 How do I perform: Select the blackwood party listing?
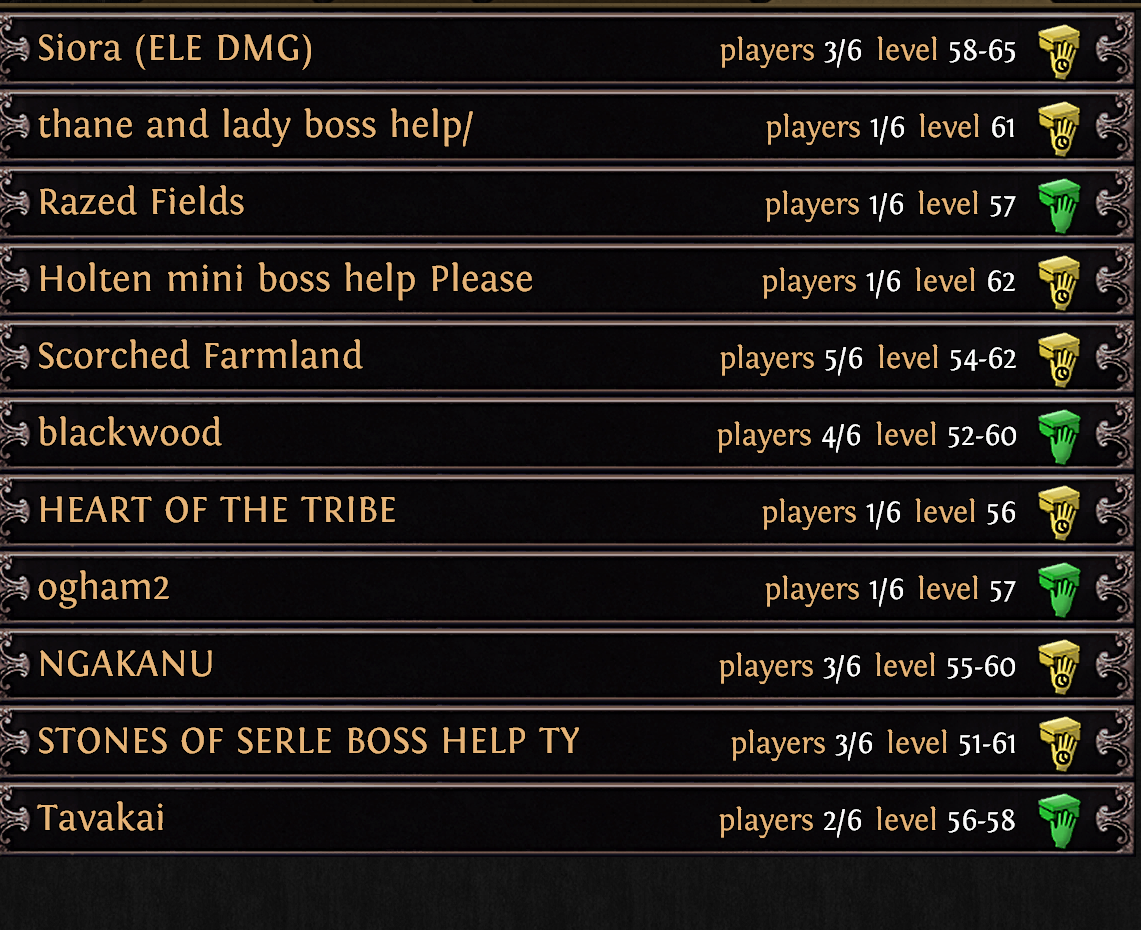568,433
